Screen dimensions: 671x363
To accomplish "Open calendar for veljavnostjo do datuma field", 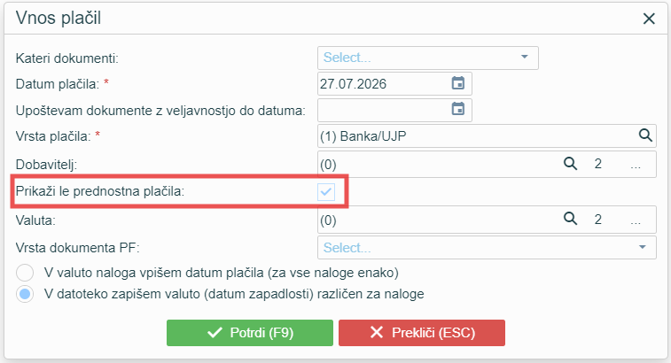I will [458, 109].
